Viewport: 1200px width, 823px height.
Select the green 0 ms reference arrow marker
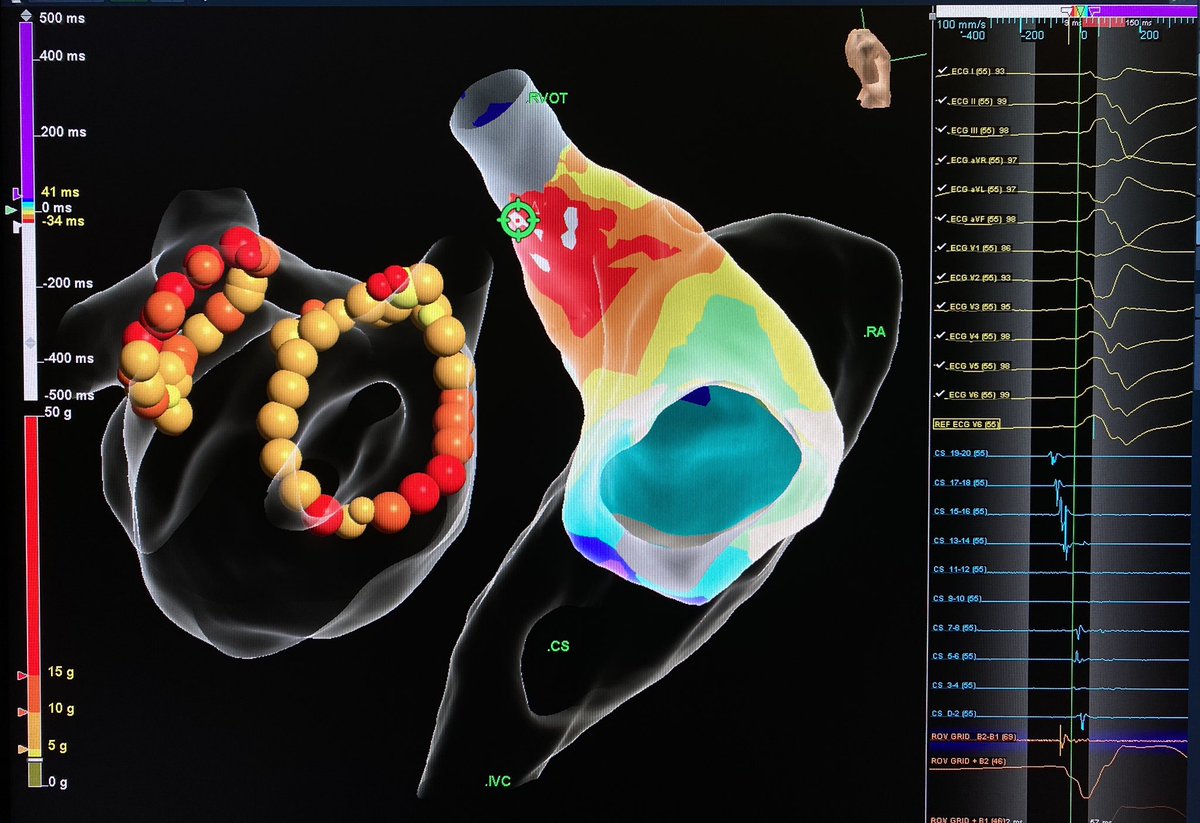click(x=11, y=210)
